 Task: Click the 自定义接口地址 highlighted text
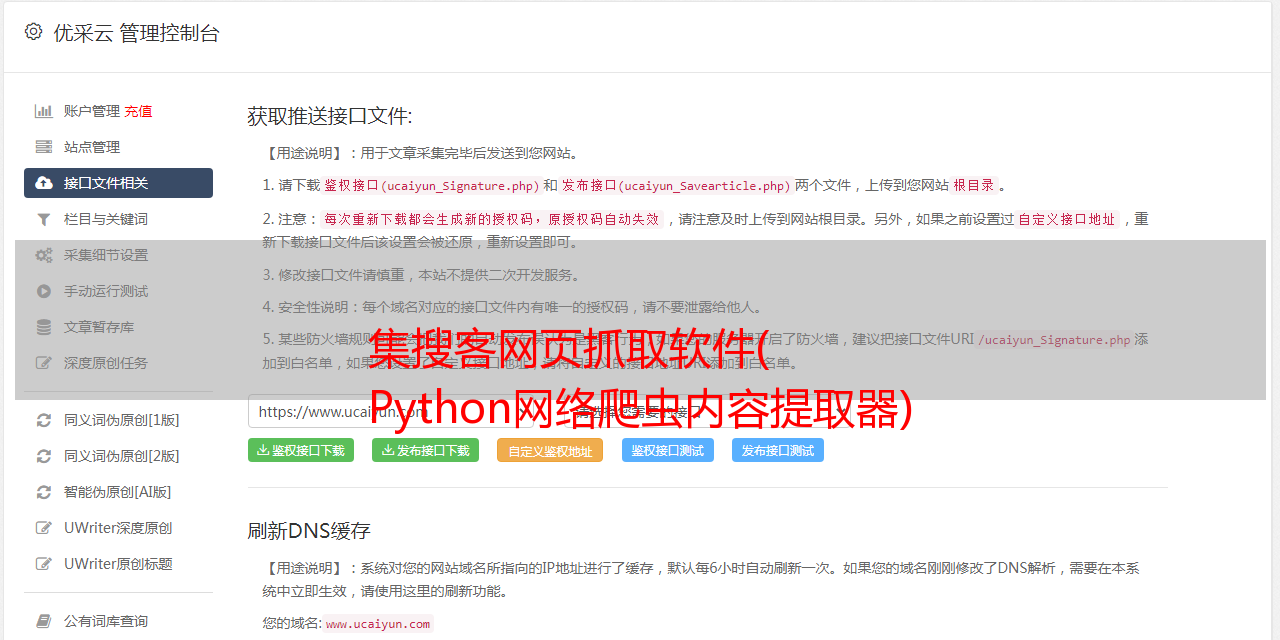(x=1067, y=219)
